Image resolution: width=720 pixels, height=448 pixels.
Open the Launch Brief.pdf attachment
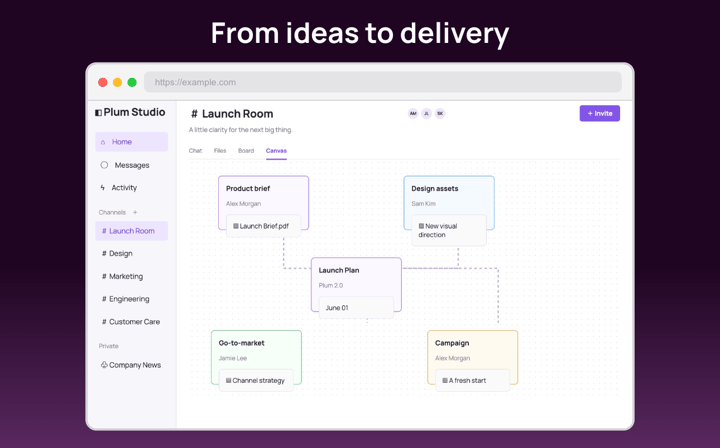tap(264, 226)
